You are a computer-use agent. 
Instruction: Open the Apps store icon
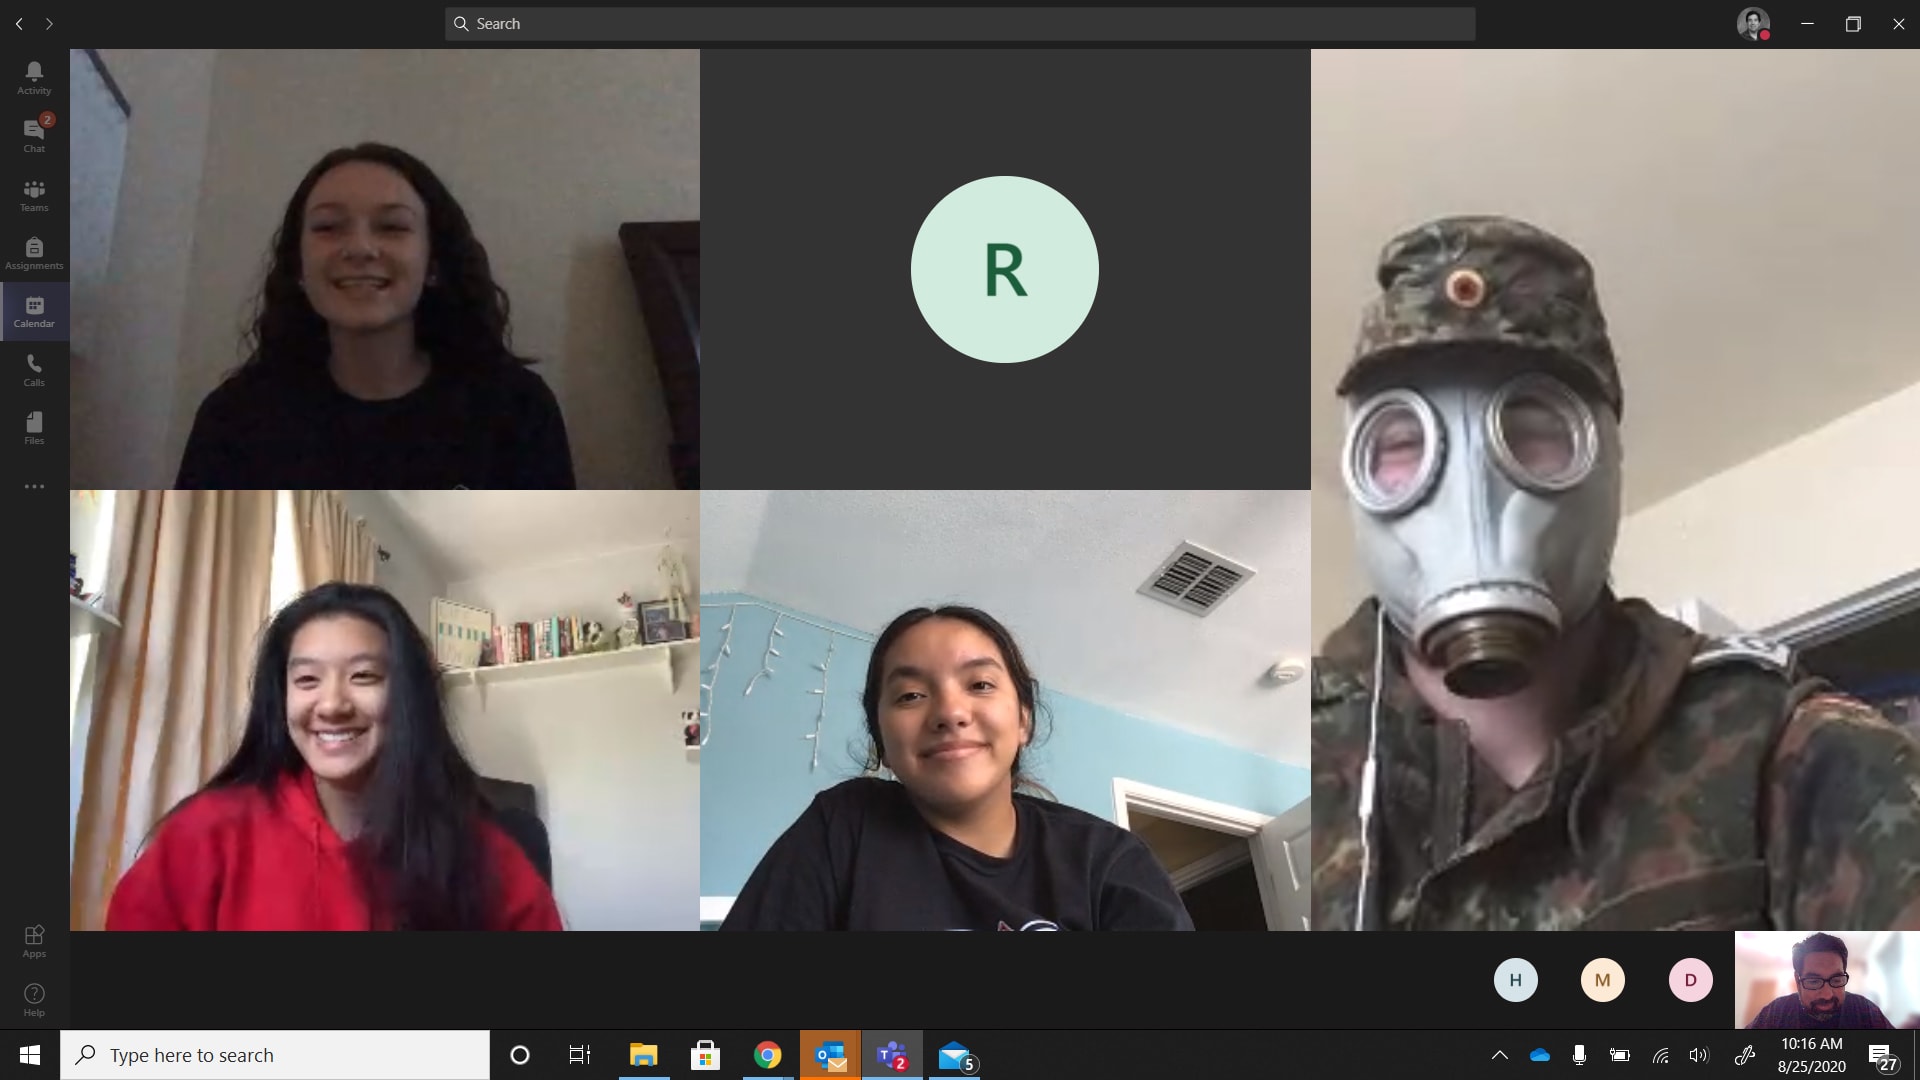click(34, 940)
